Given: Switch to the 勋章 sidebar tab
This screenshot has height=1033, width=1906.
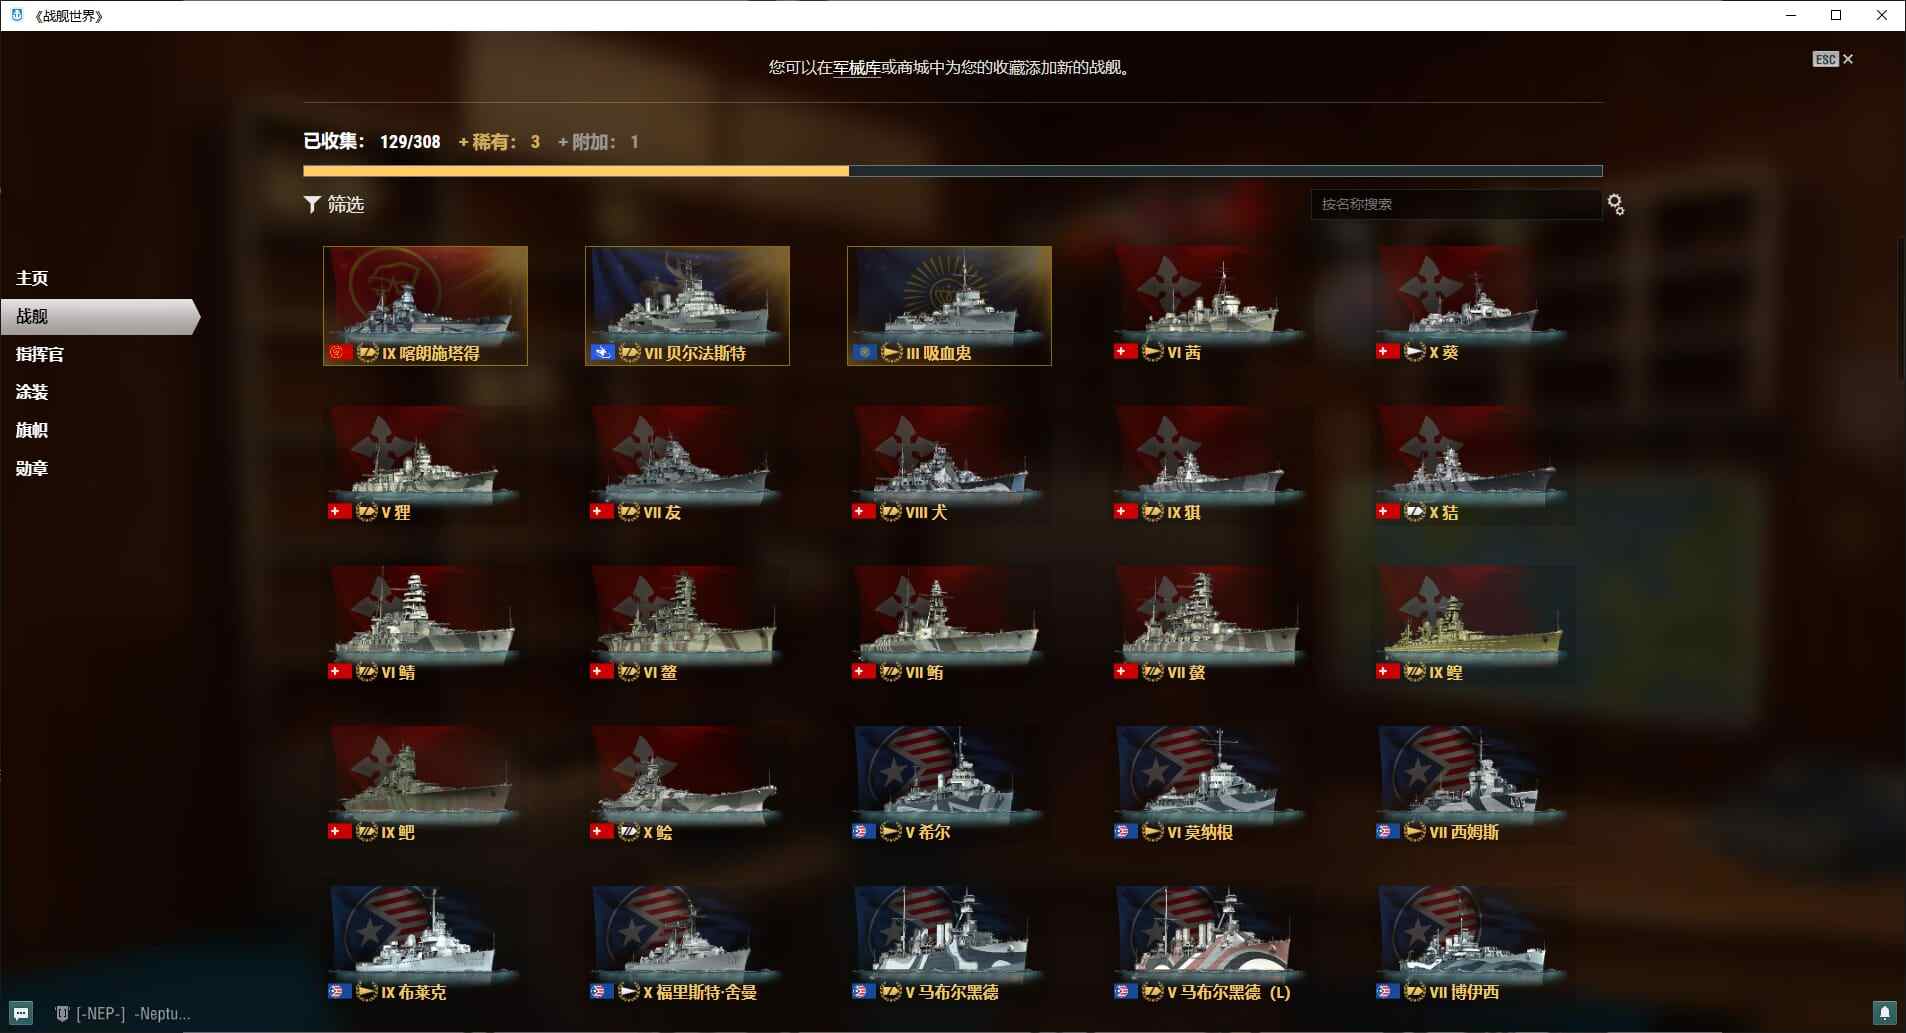Looking at the screenshot, I should (x=32, y=468).
